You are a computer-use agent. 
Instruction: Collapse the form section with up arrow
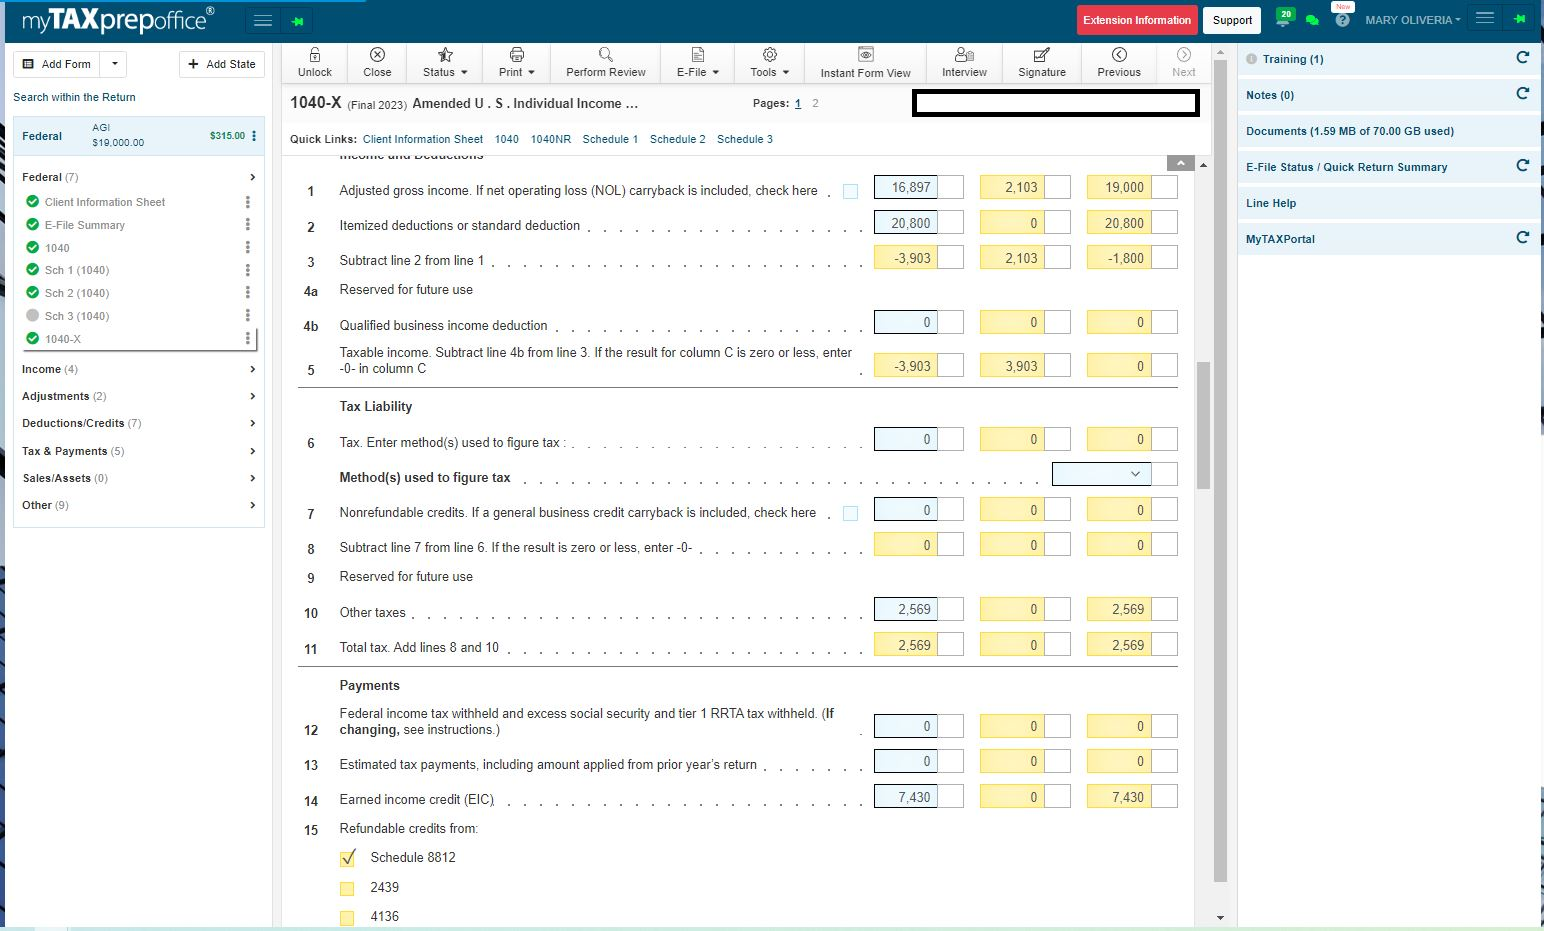1180,162
